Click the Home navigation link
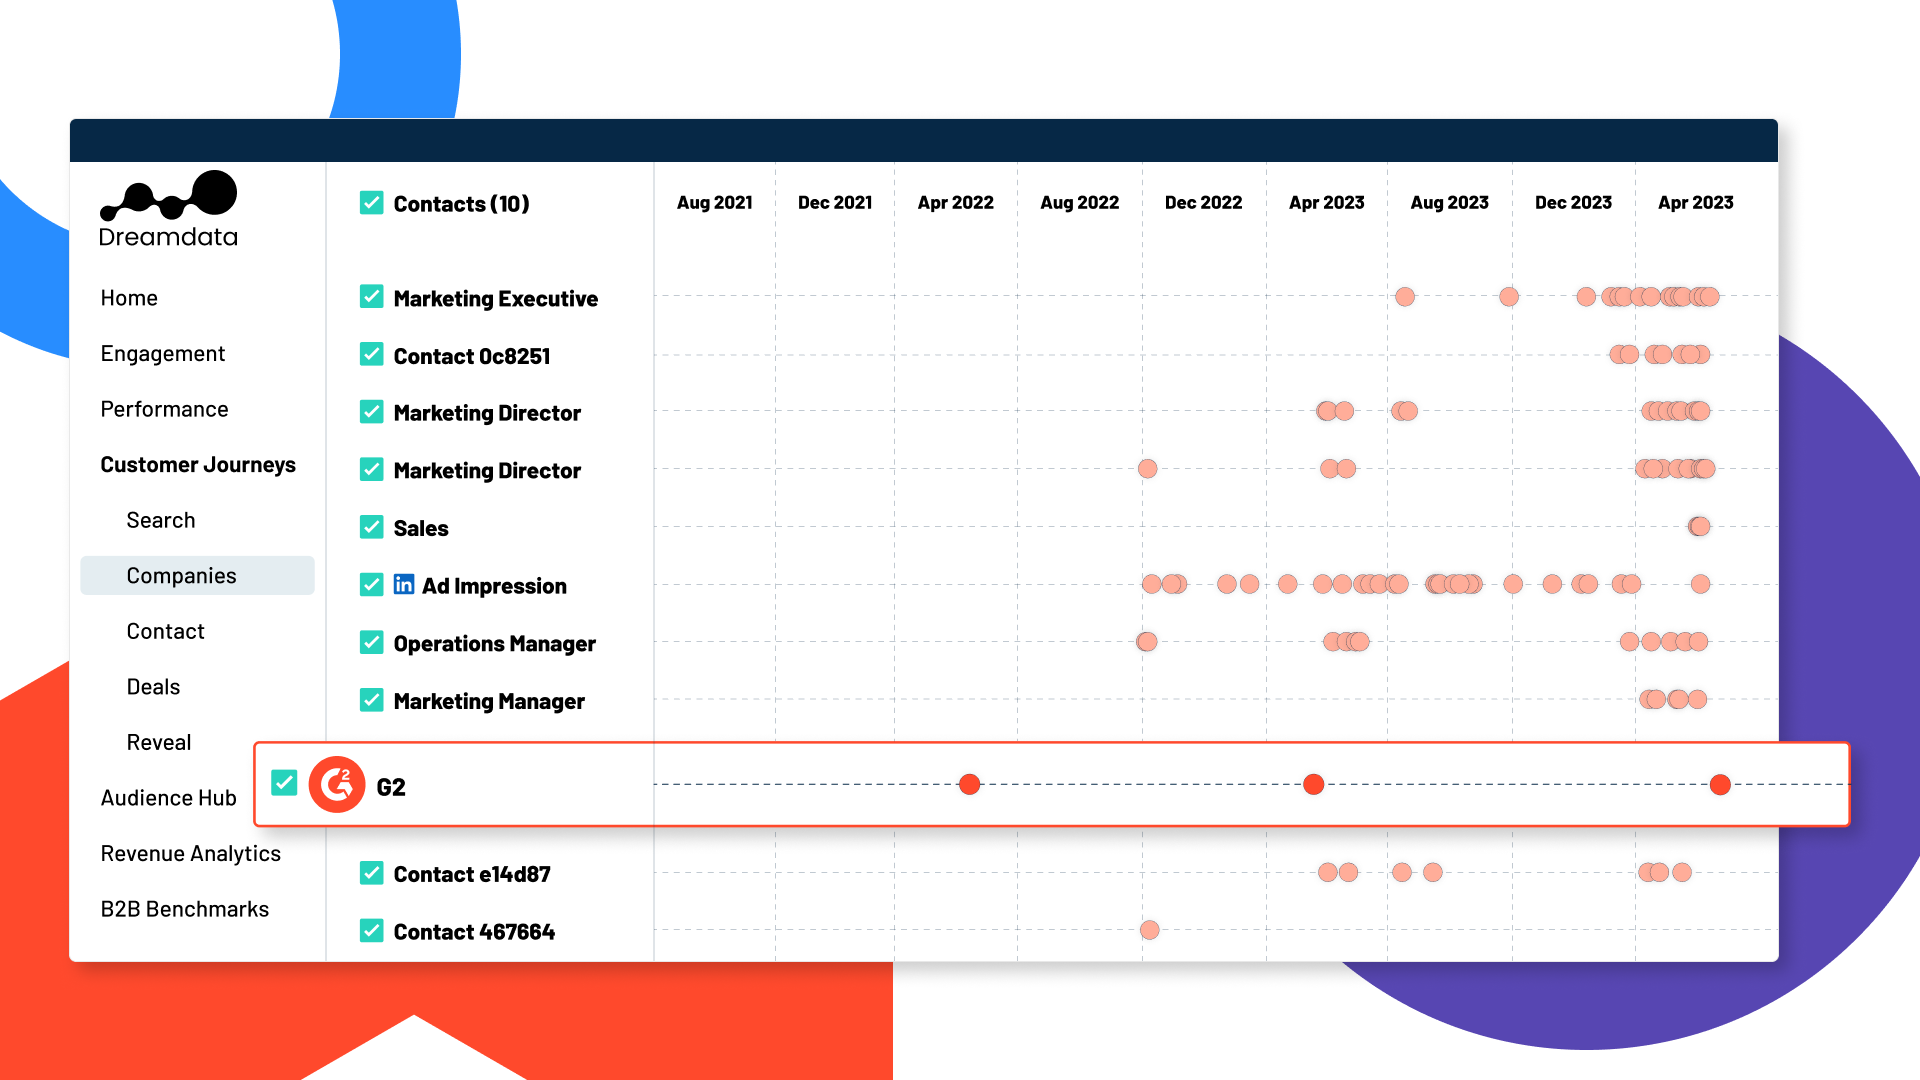The width and height of the screenshot is (1920, 1080). click(x=131, y=297)
